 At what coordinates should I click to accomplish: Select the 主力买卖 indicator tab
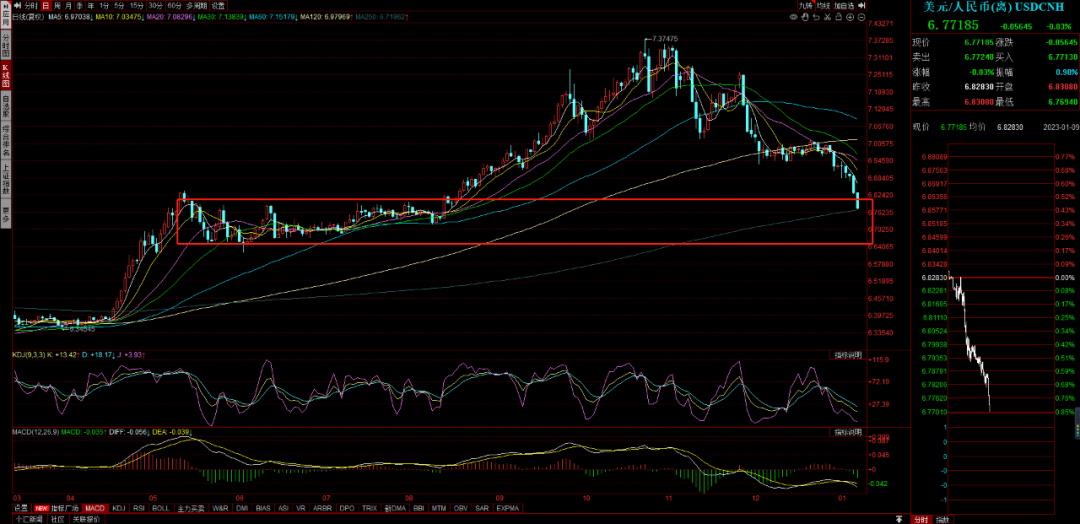pos(191,508)
